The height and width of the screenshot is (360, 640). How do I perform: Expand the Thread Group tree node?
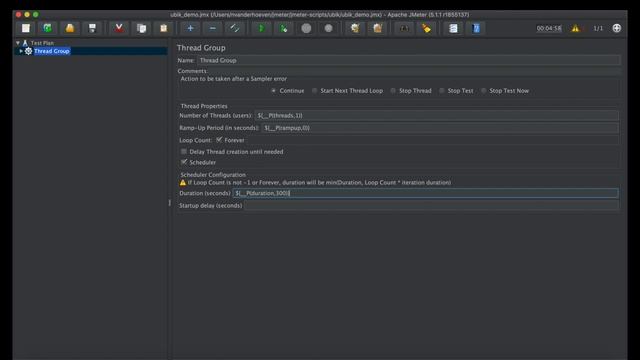click(x=21, y=51)
